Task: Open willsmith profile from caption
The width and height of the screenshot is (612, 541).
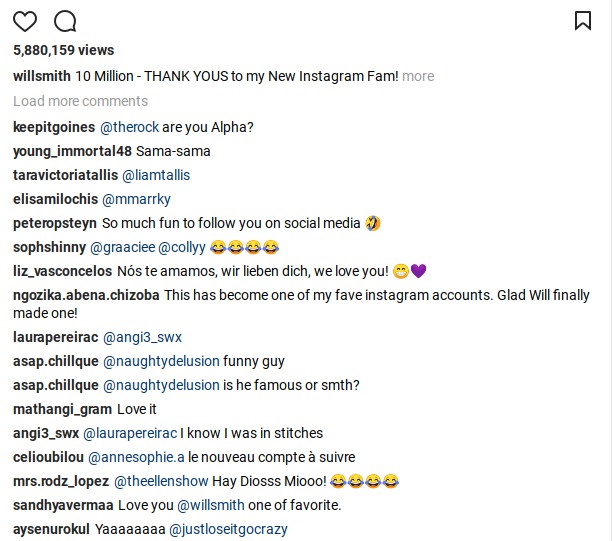Action: click(42, 76)
